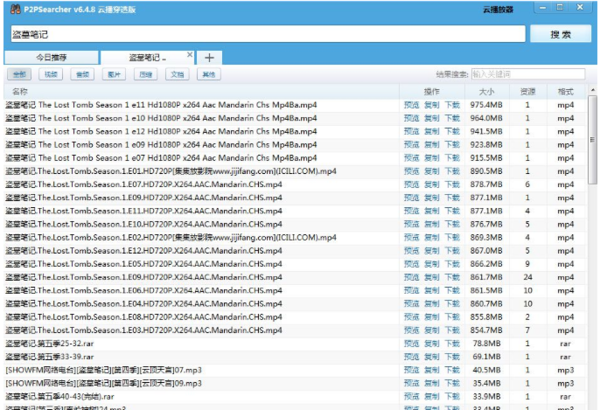This screenshot has width=600, height=410.
Task: Sort the list by 大小 column header
Action: point(486,90)
